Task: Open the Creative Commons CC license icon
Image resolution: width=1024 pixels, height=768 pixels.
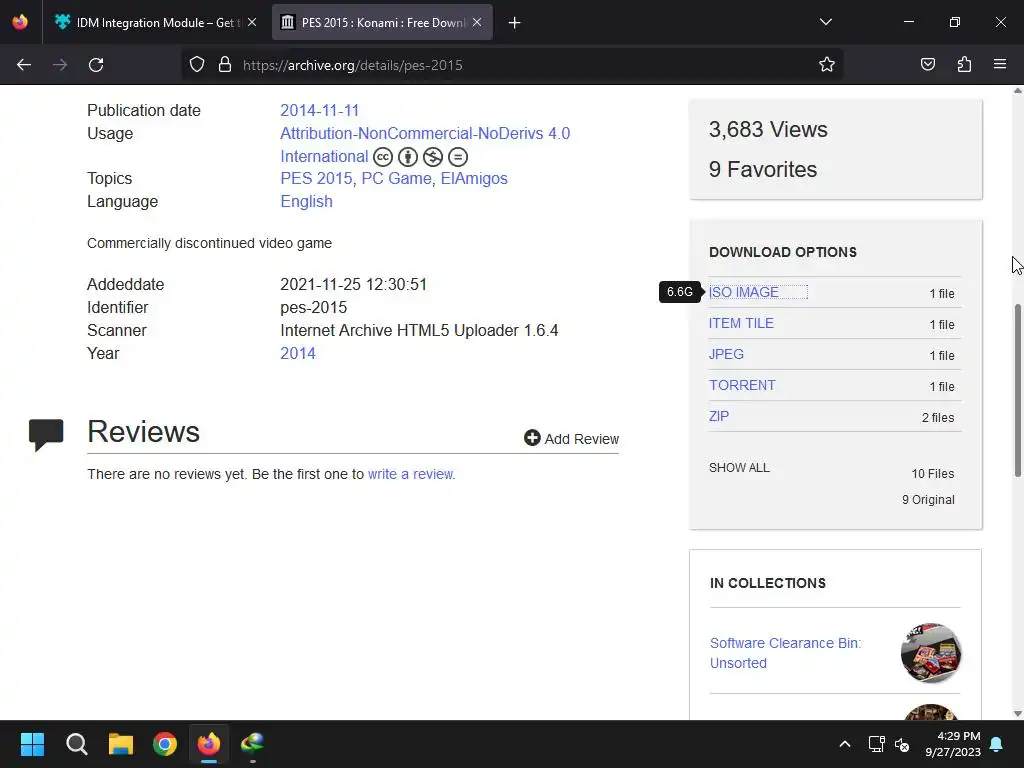Action: pos(383,157)
